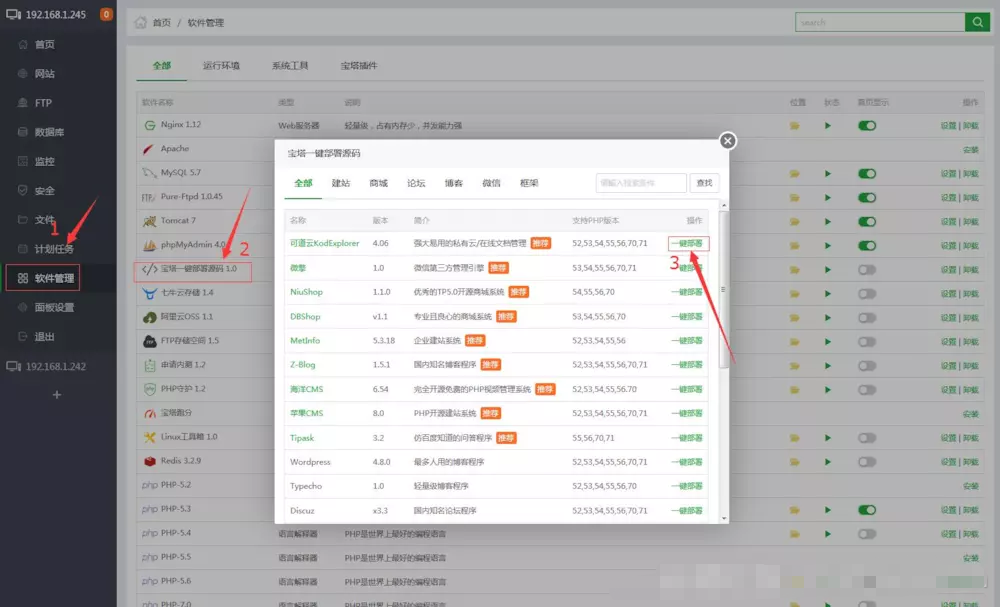Open folder location for MySQL row

tap(795, 173)
